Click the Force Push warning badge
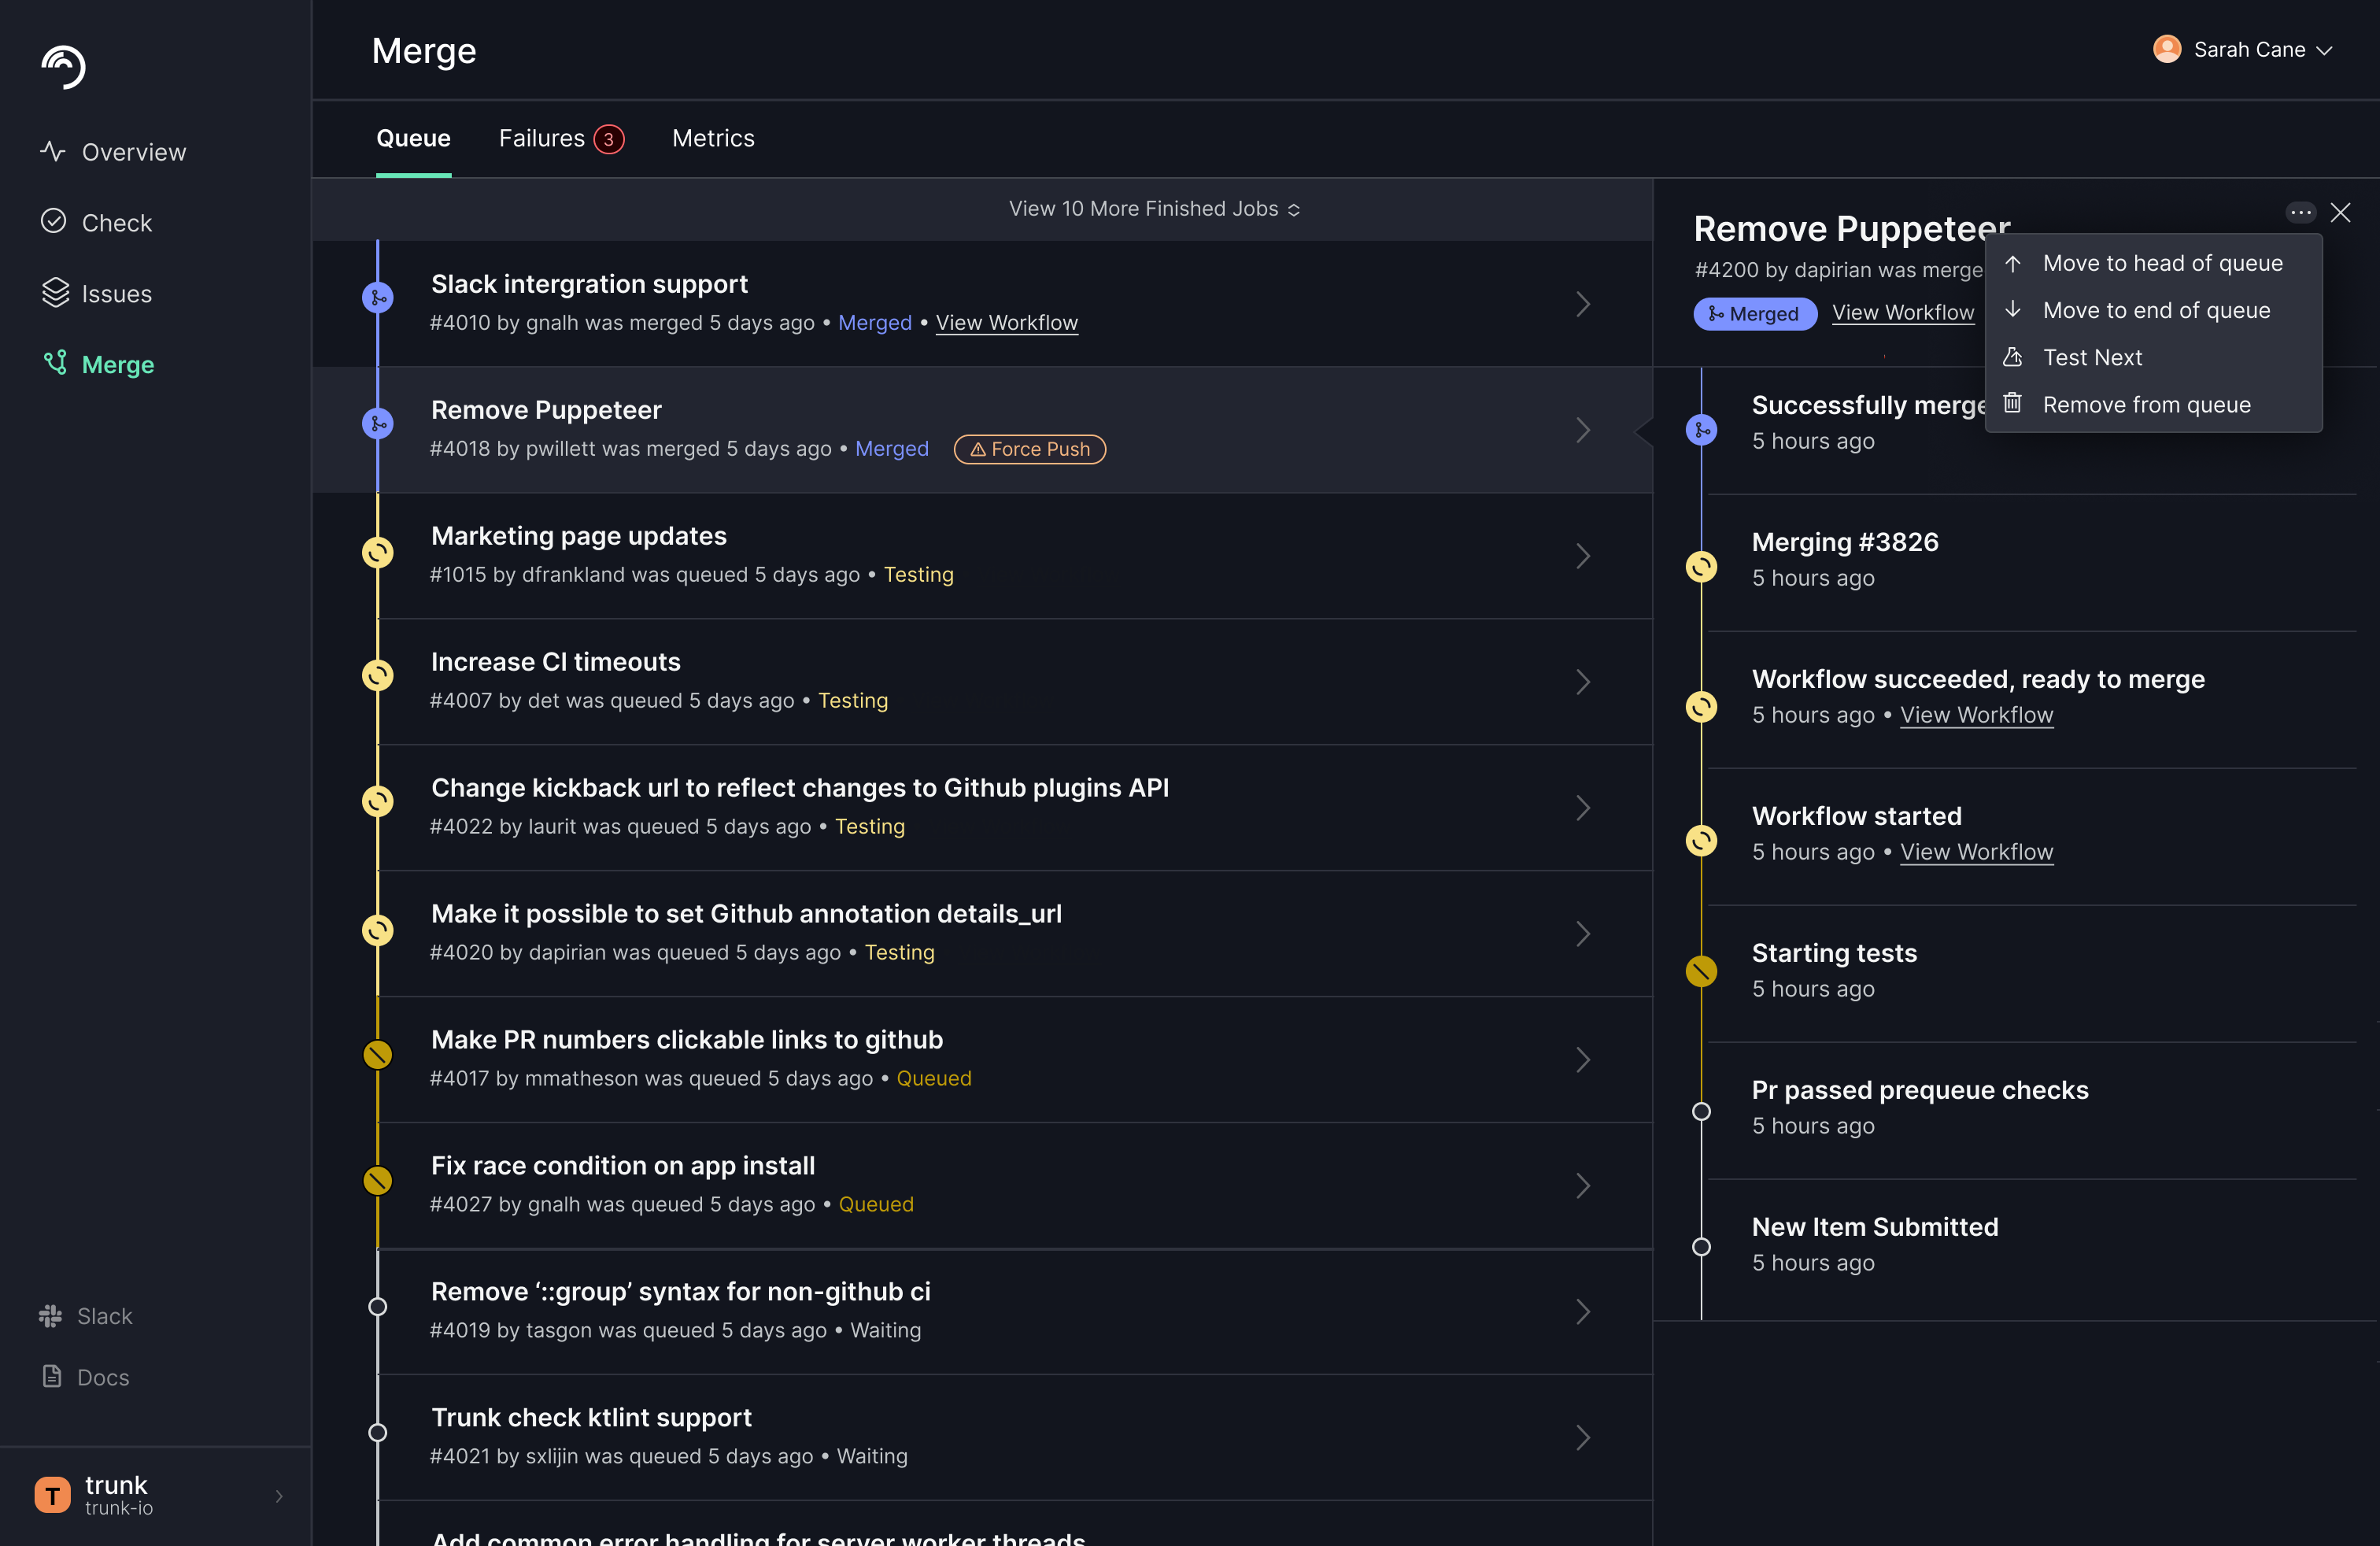This screenshot has width=2380, height=1546. pos(1030,449)
